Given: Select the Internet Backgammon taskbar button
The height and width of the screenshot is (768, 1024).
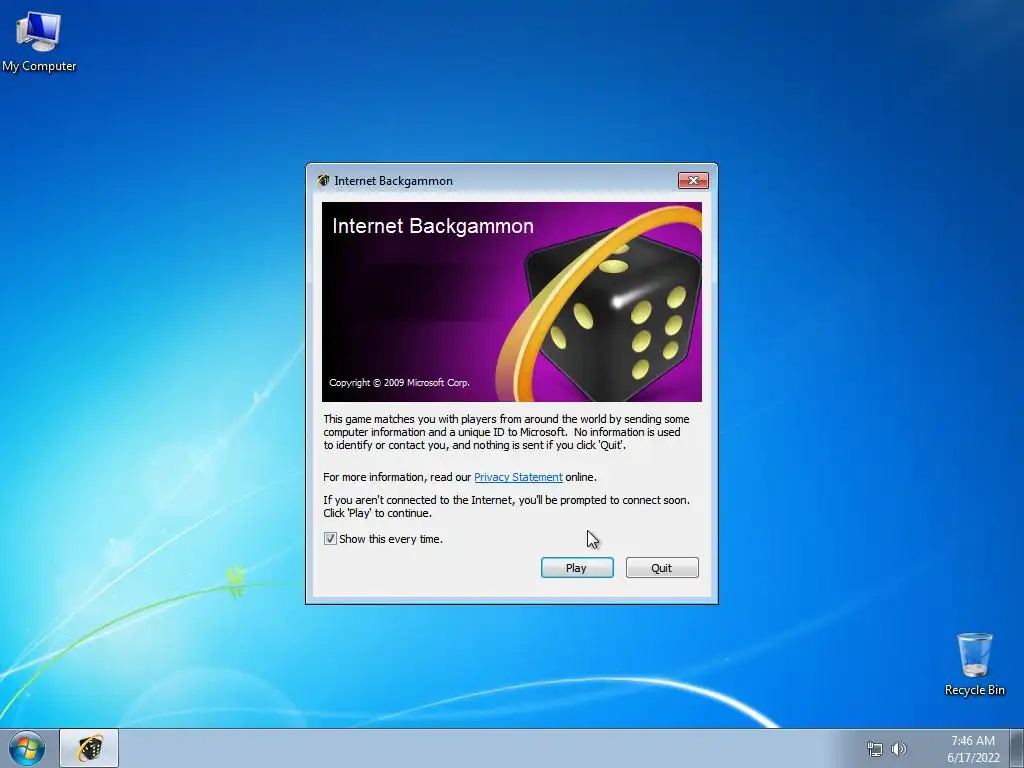Looking at the screenshot, I should (x=89, y=748).
